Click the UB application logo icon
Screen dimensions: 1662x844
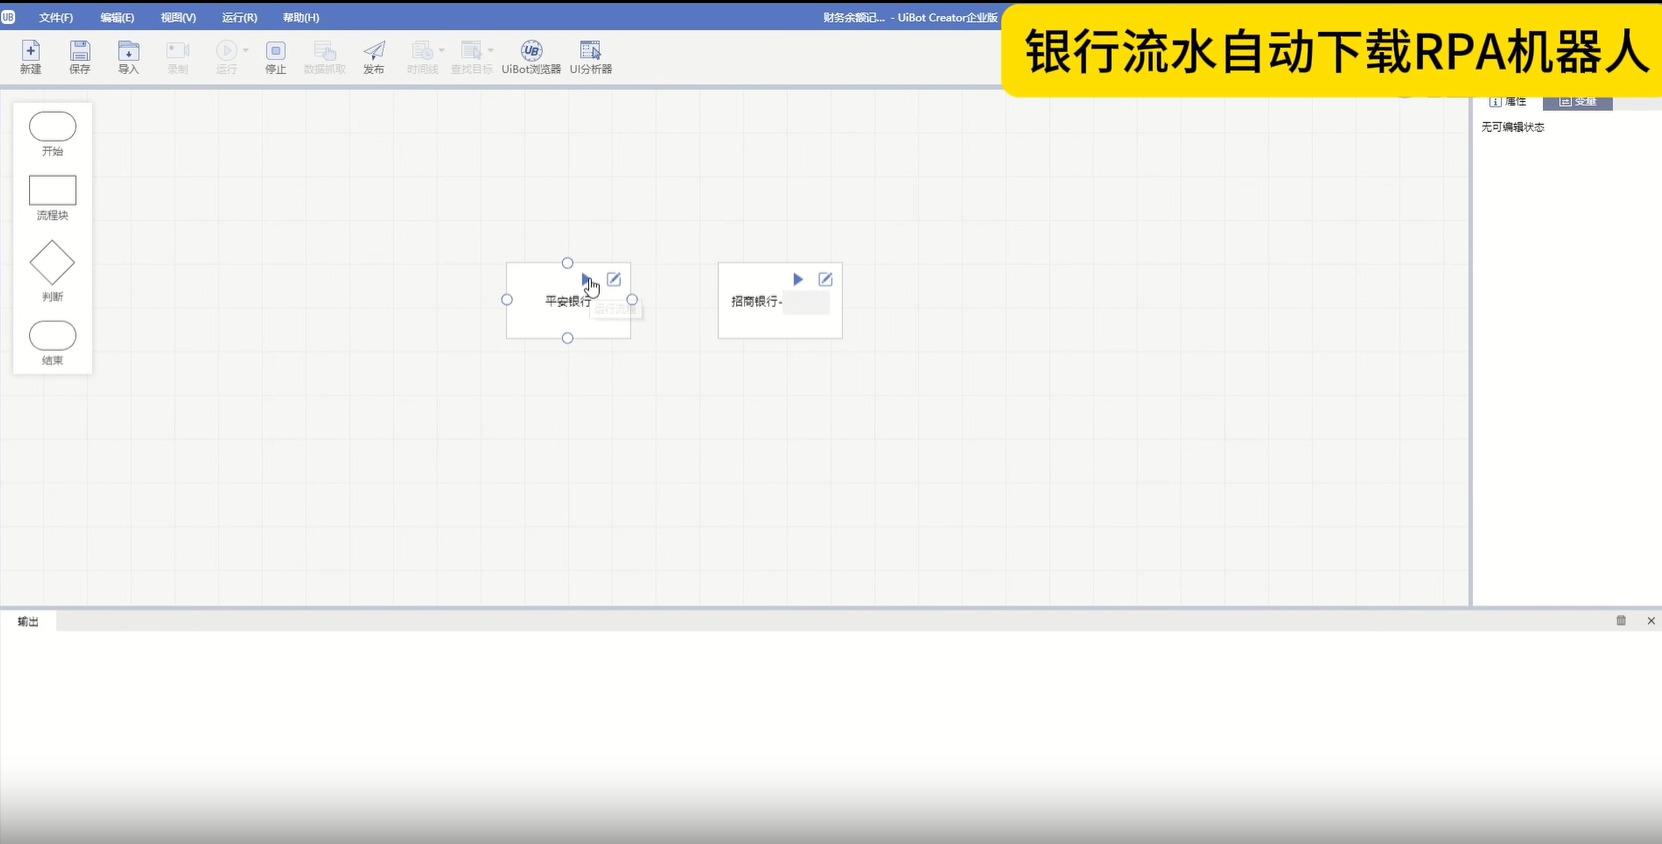[x=8, y=17]
